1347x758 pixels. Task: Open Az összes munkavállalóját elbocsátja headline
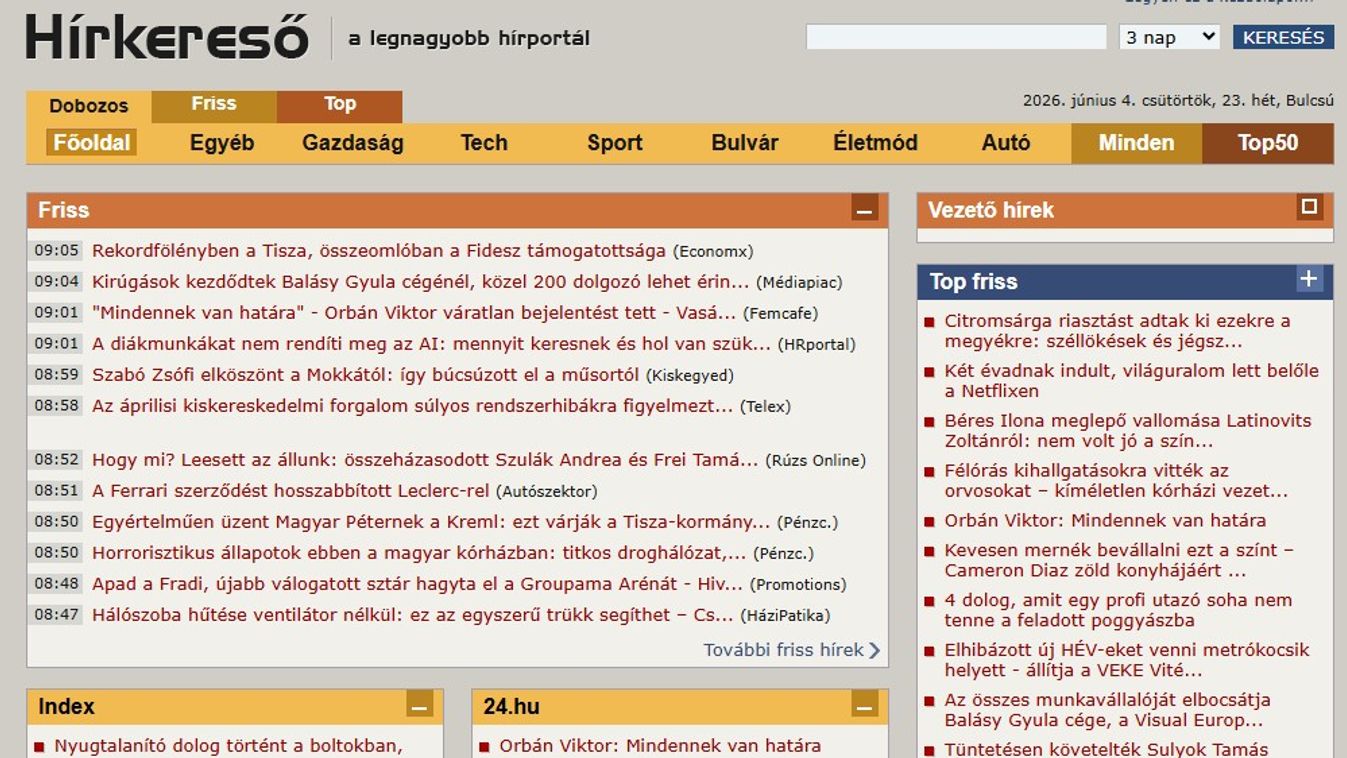pyautogui.click(x=1108, y=710)
